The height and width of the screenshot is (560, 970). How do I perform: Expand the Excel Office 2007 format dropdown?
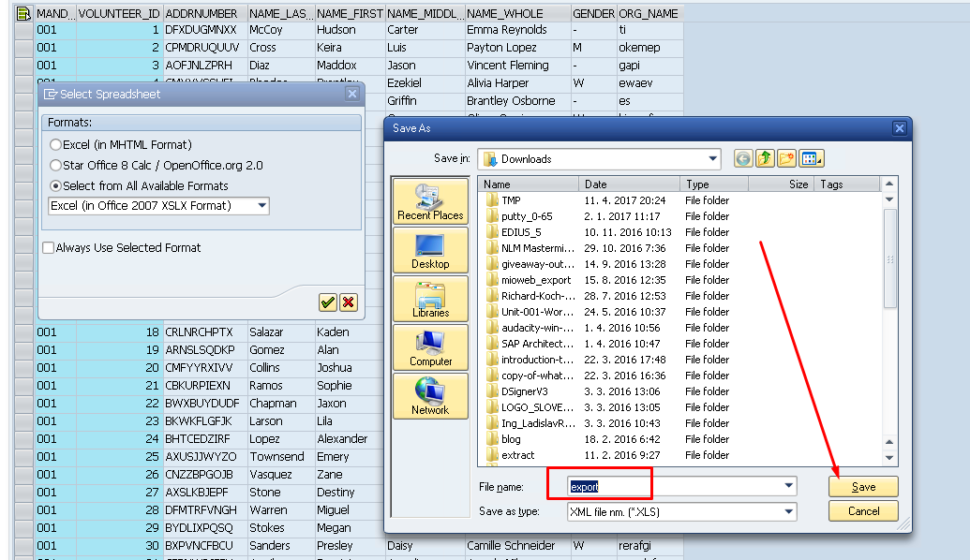pyautogui.click(x=262, y=206)
